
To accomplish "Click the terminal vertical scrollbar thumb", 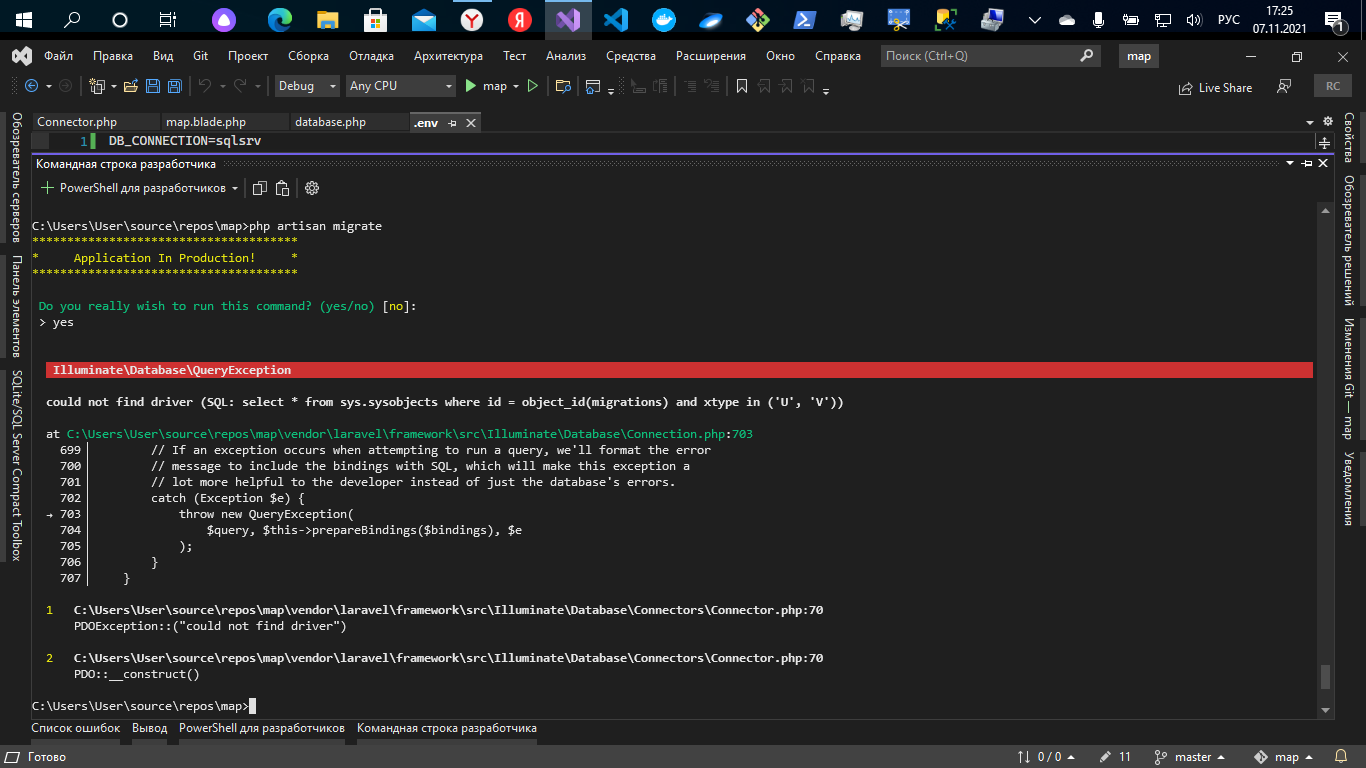I will coord(1326,677).
